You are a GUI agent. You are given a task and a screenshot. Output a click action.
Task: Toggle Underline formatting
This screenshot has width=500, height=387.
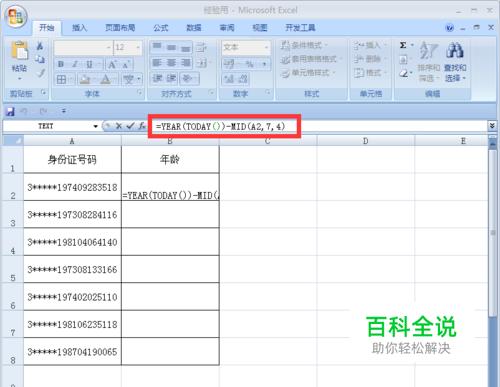(x=89, y=64)
